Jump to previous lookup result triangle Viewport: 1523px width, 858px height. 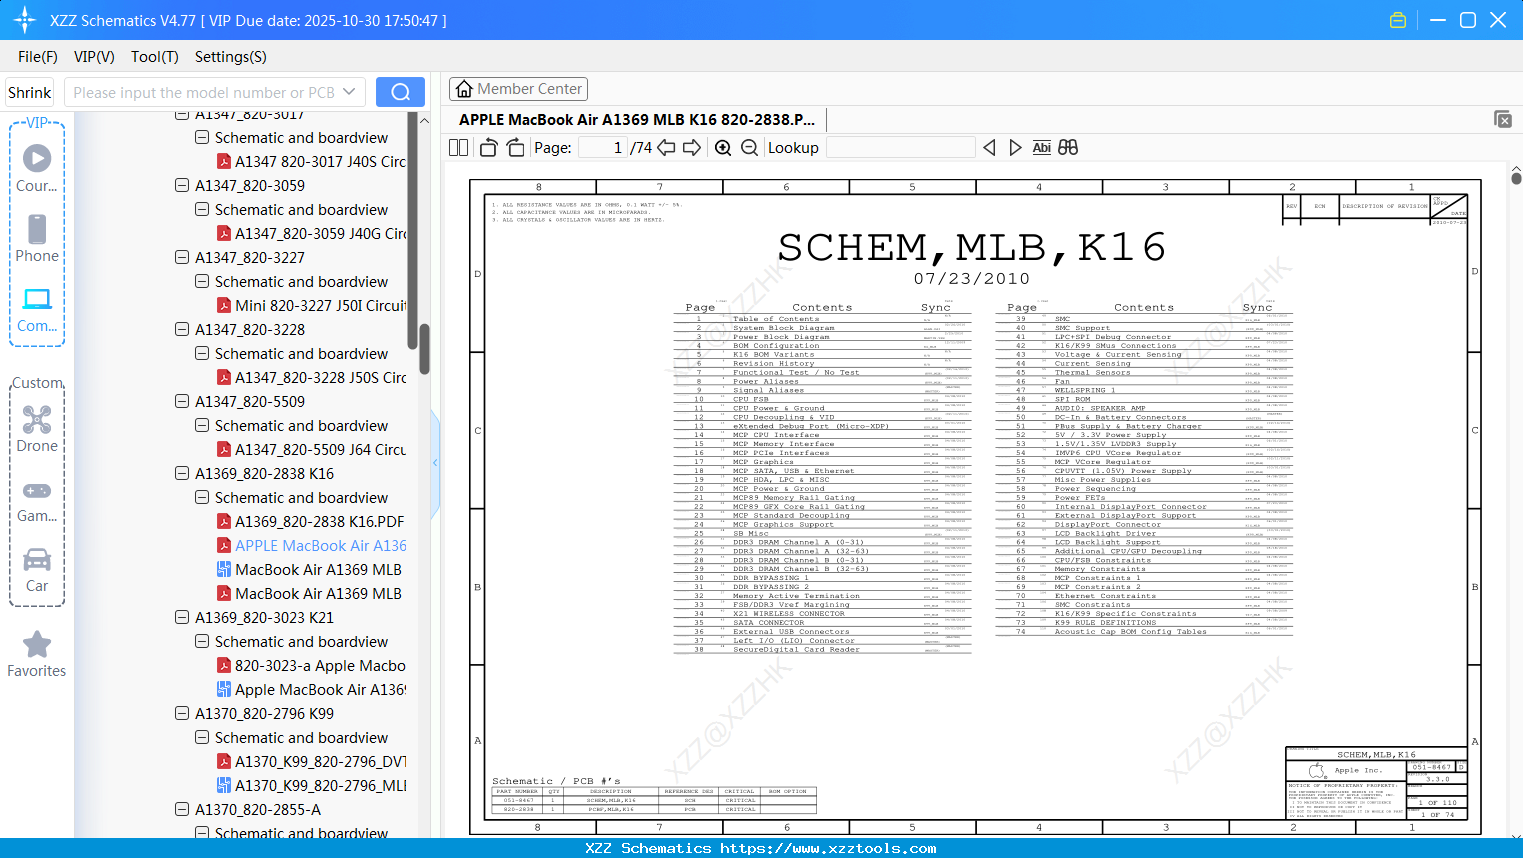[x=989, y=148]
